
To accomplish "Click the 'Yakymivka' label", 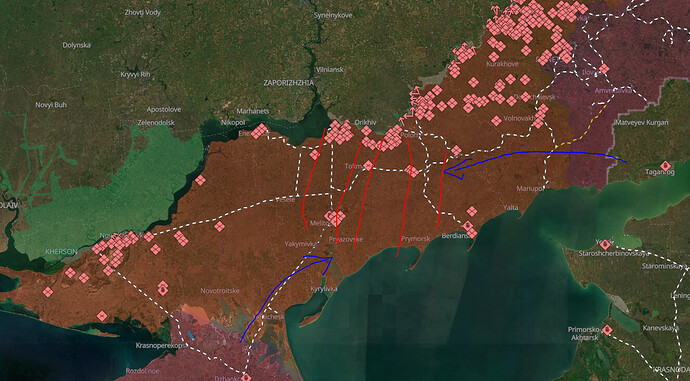I will pyautogui.click(x=301, y=244).
